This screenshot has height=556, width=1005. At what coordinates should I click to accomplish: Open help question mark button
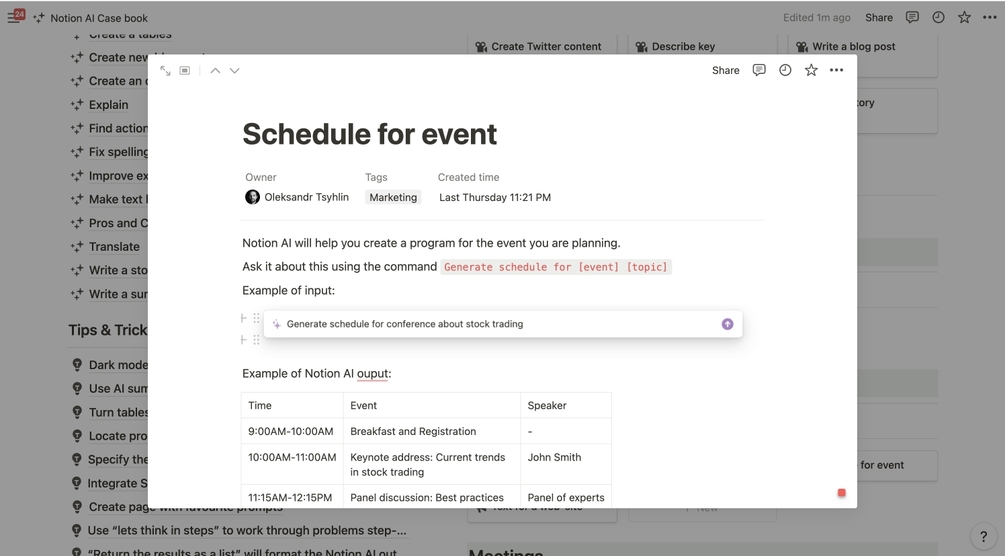(983, 537)
